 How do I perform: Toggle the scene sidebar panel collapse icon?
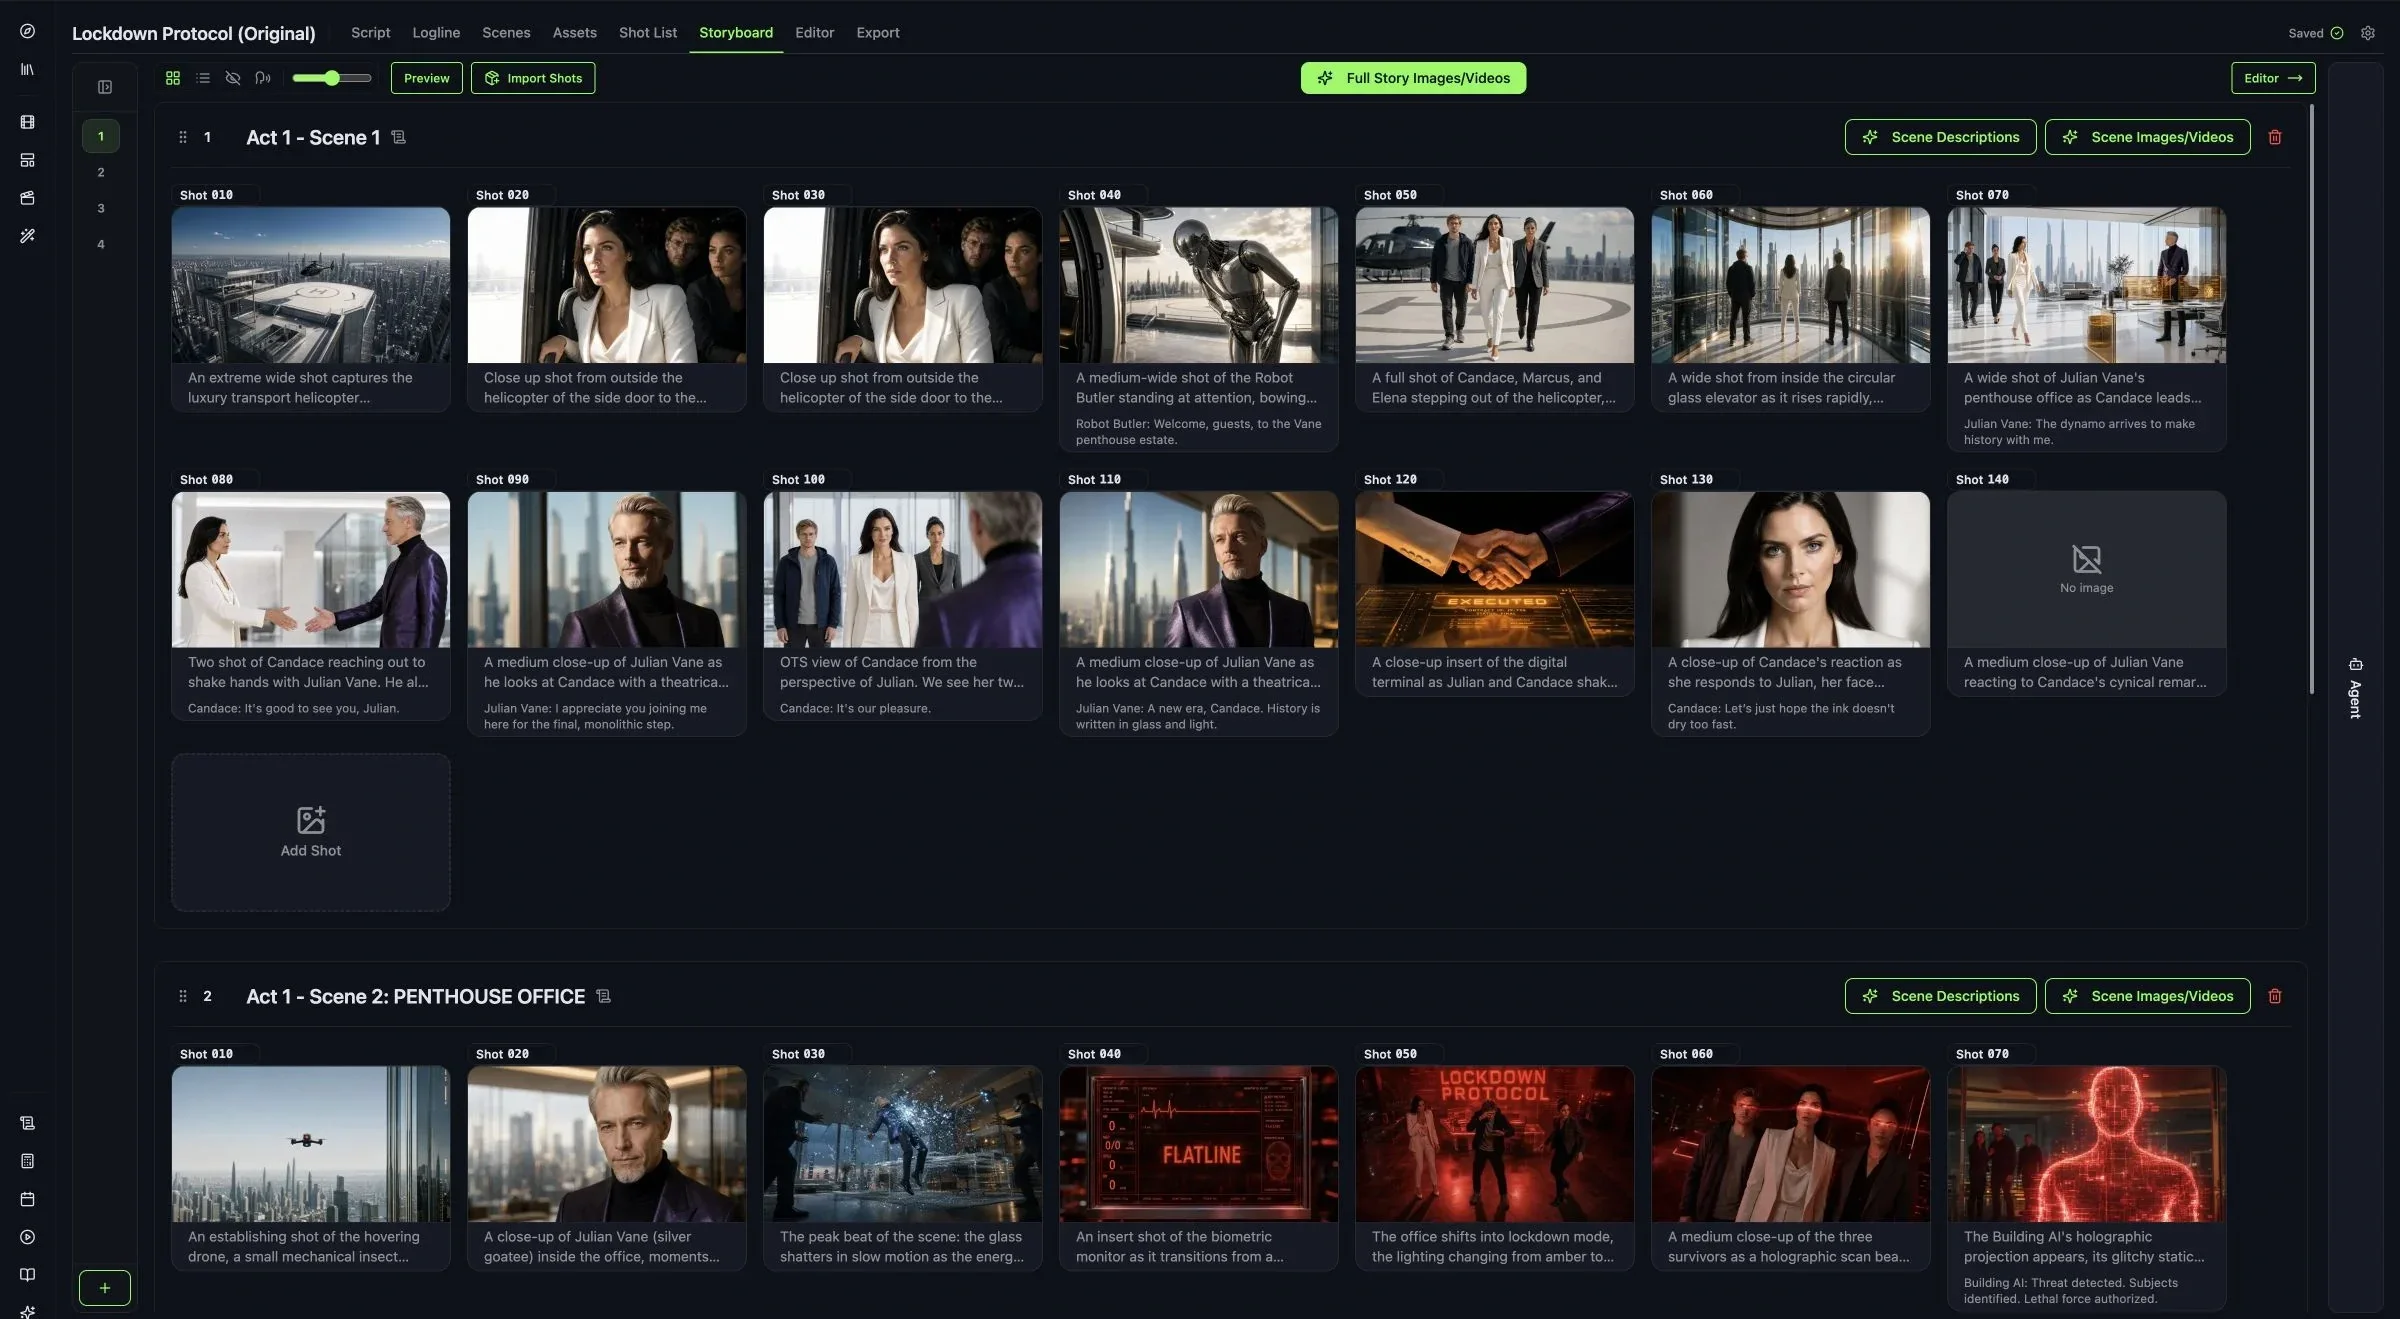105,87
